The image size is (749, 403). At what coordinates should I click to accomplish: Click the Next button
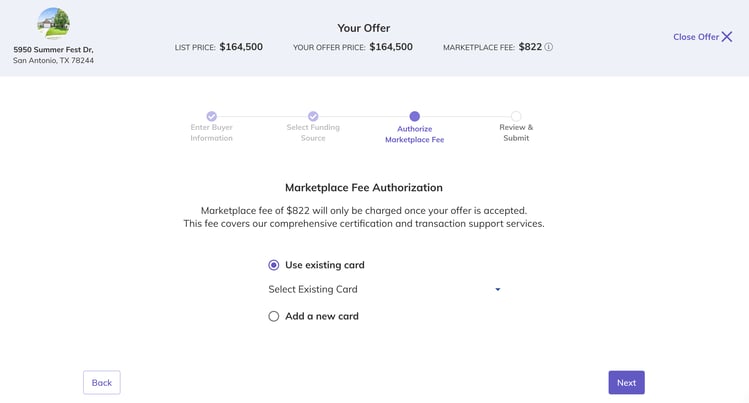pyautogui.click(x=626, y=382)
